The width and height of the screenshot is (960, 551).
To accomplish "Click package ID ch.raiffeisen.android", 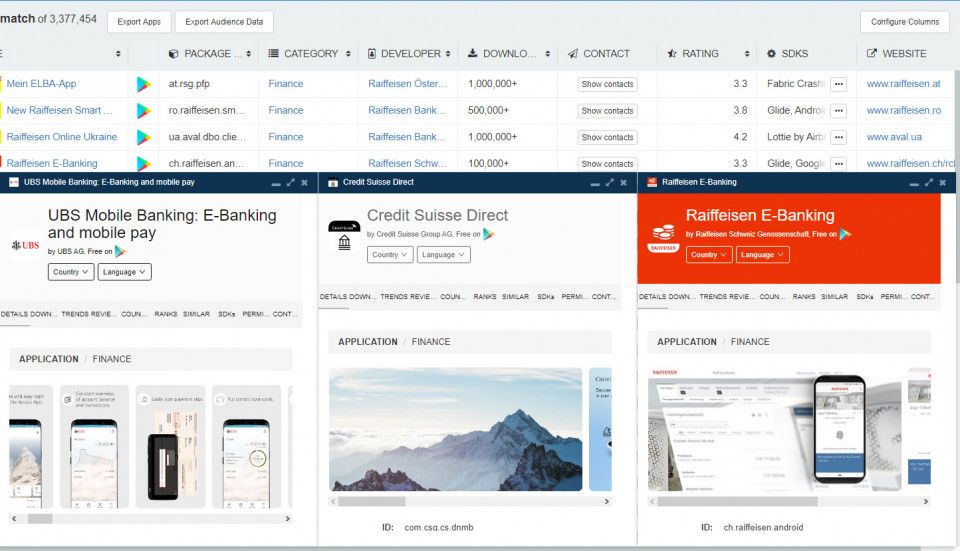I will 763,527.
